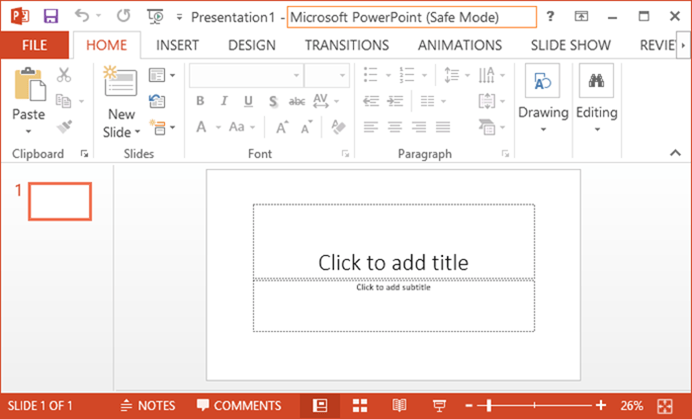692x419 pixels.
Task: Click the zoom slider in status bar
Action: click(x=541, y=405)
